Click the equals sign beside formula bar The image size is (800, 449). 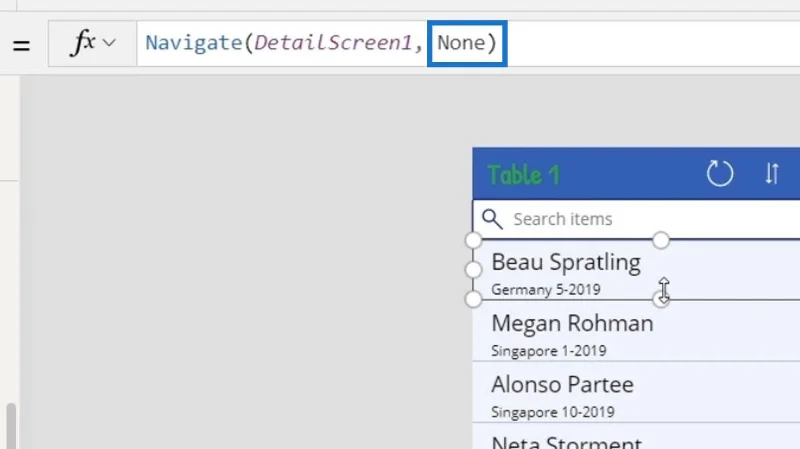click(21, 46)
